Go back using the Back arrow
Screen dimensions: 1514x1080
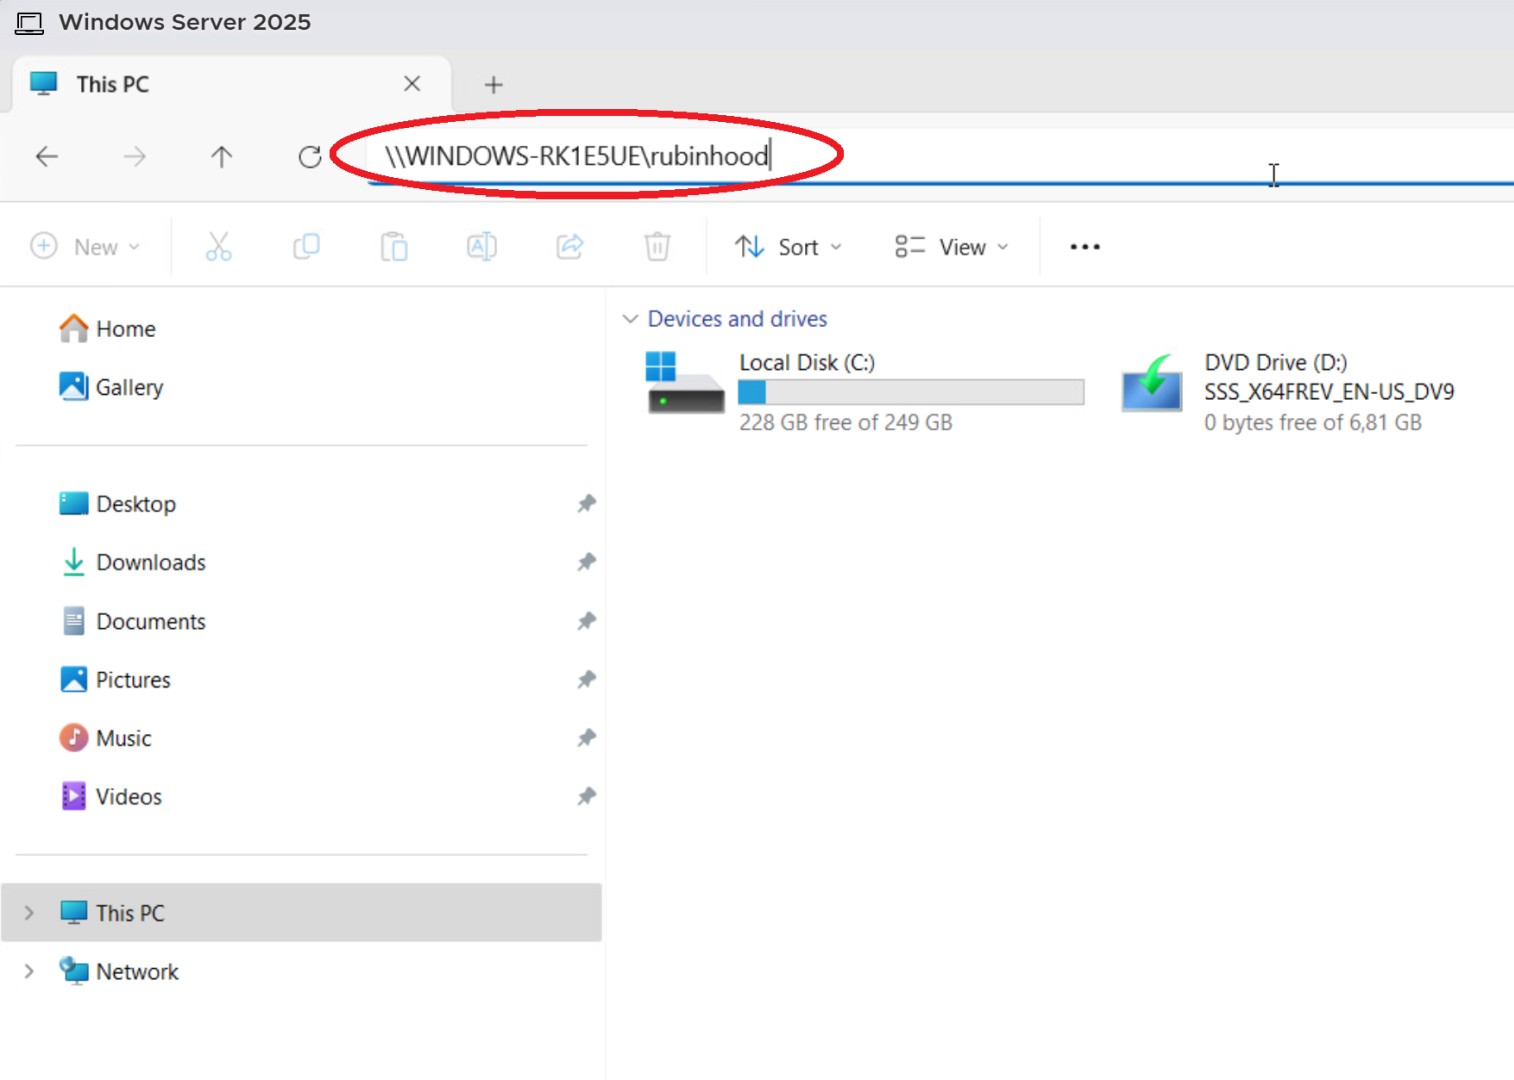47,156
